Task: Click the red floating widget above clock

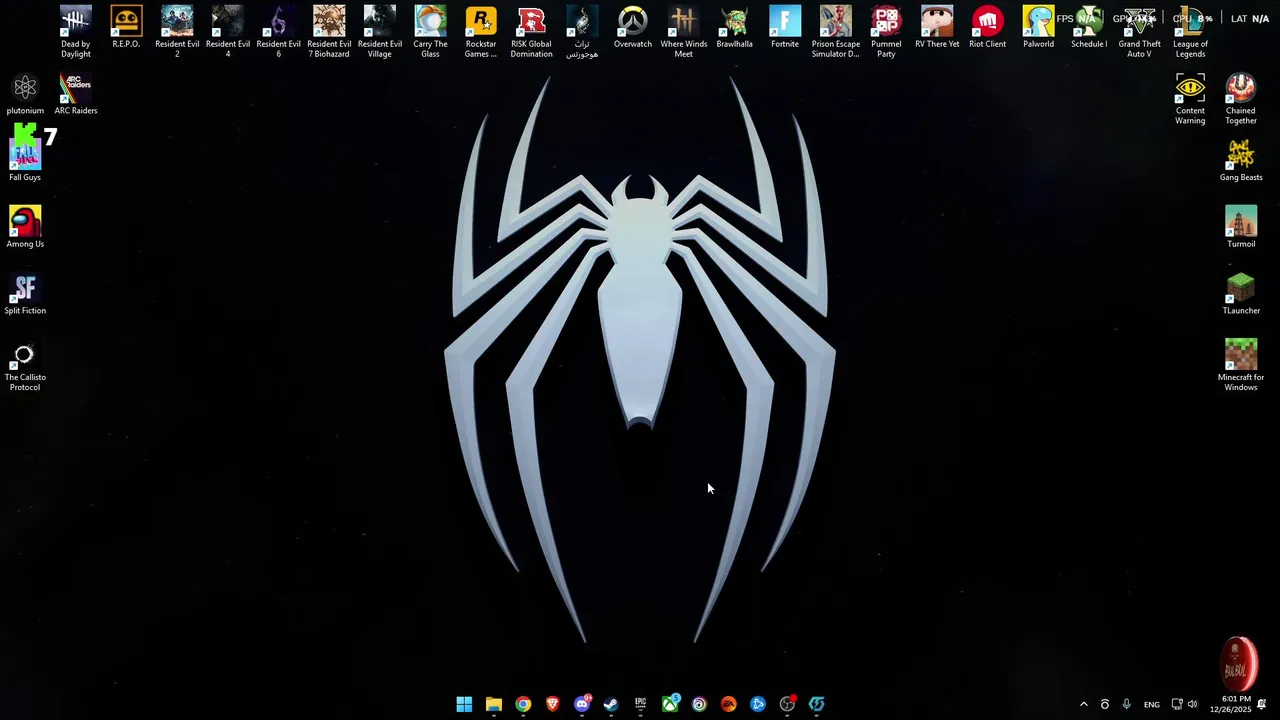Action: coord(1240,663)
